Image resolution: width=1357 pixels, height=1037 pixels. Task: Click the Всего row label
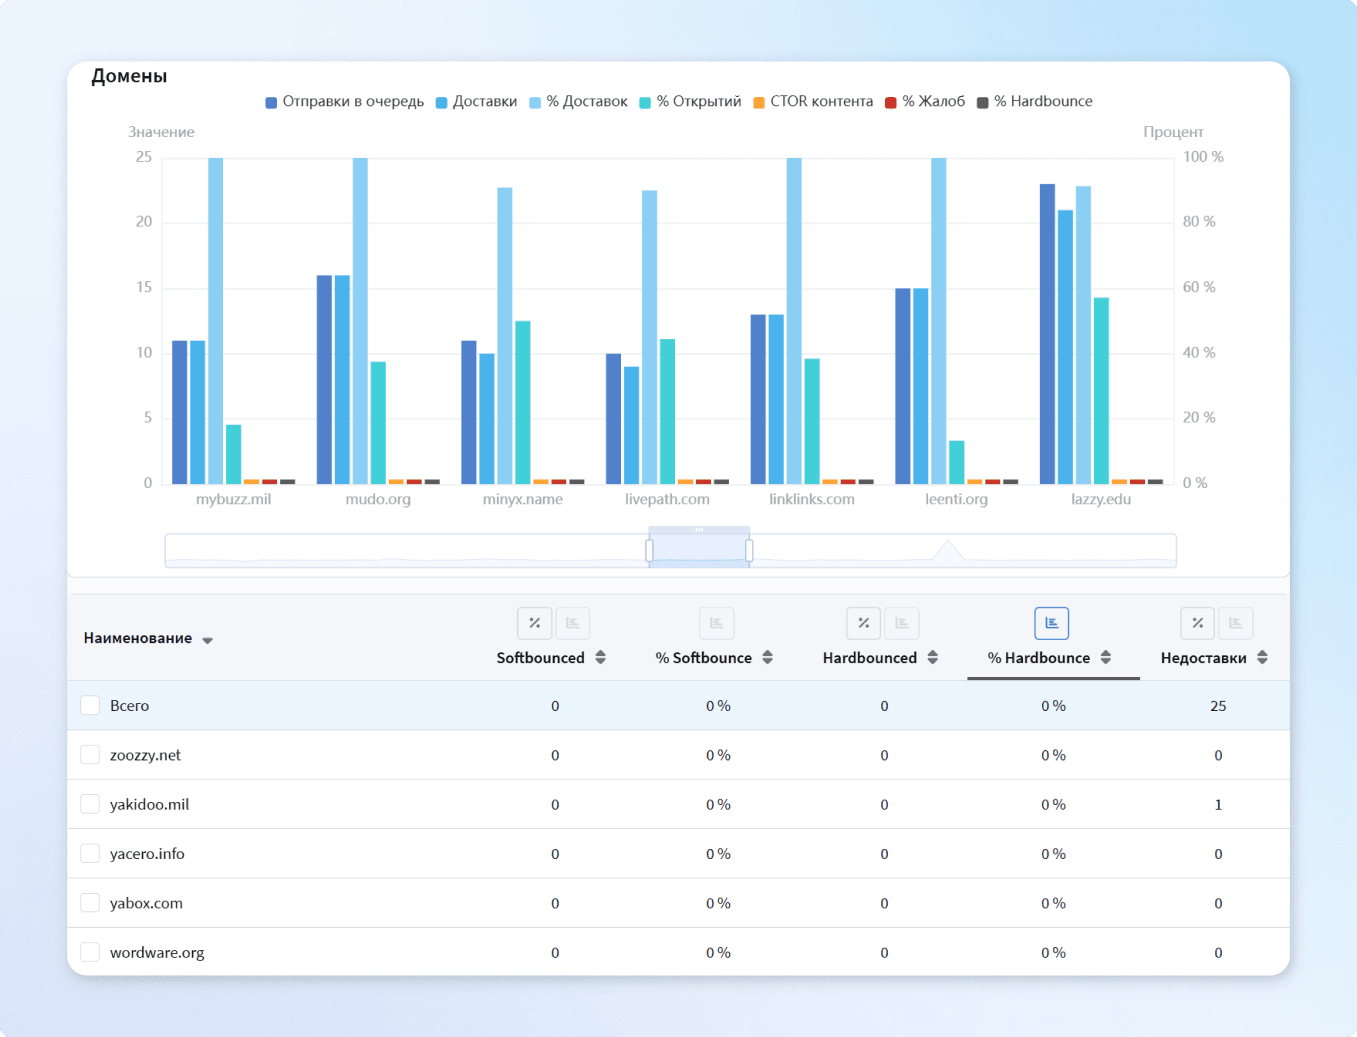[129, 705]
